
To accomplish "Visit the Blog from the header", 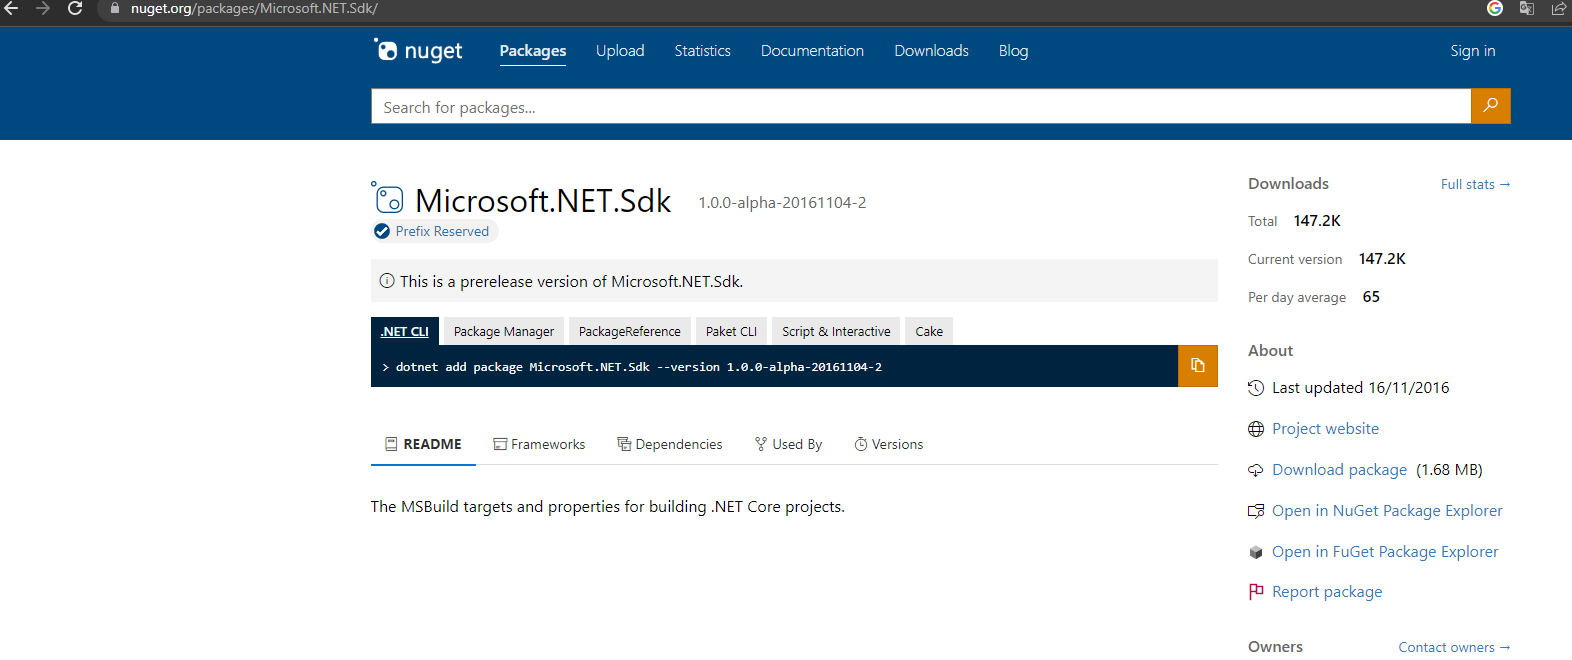I will [1013, 51].
